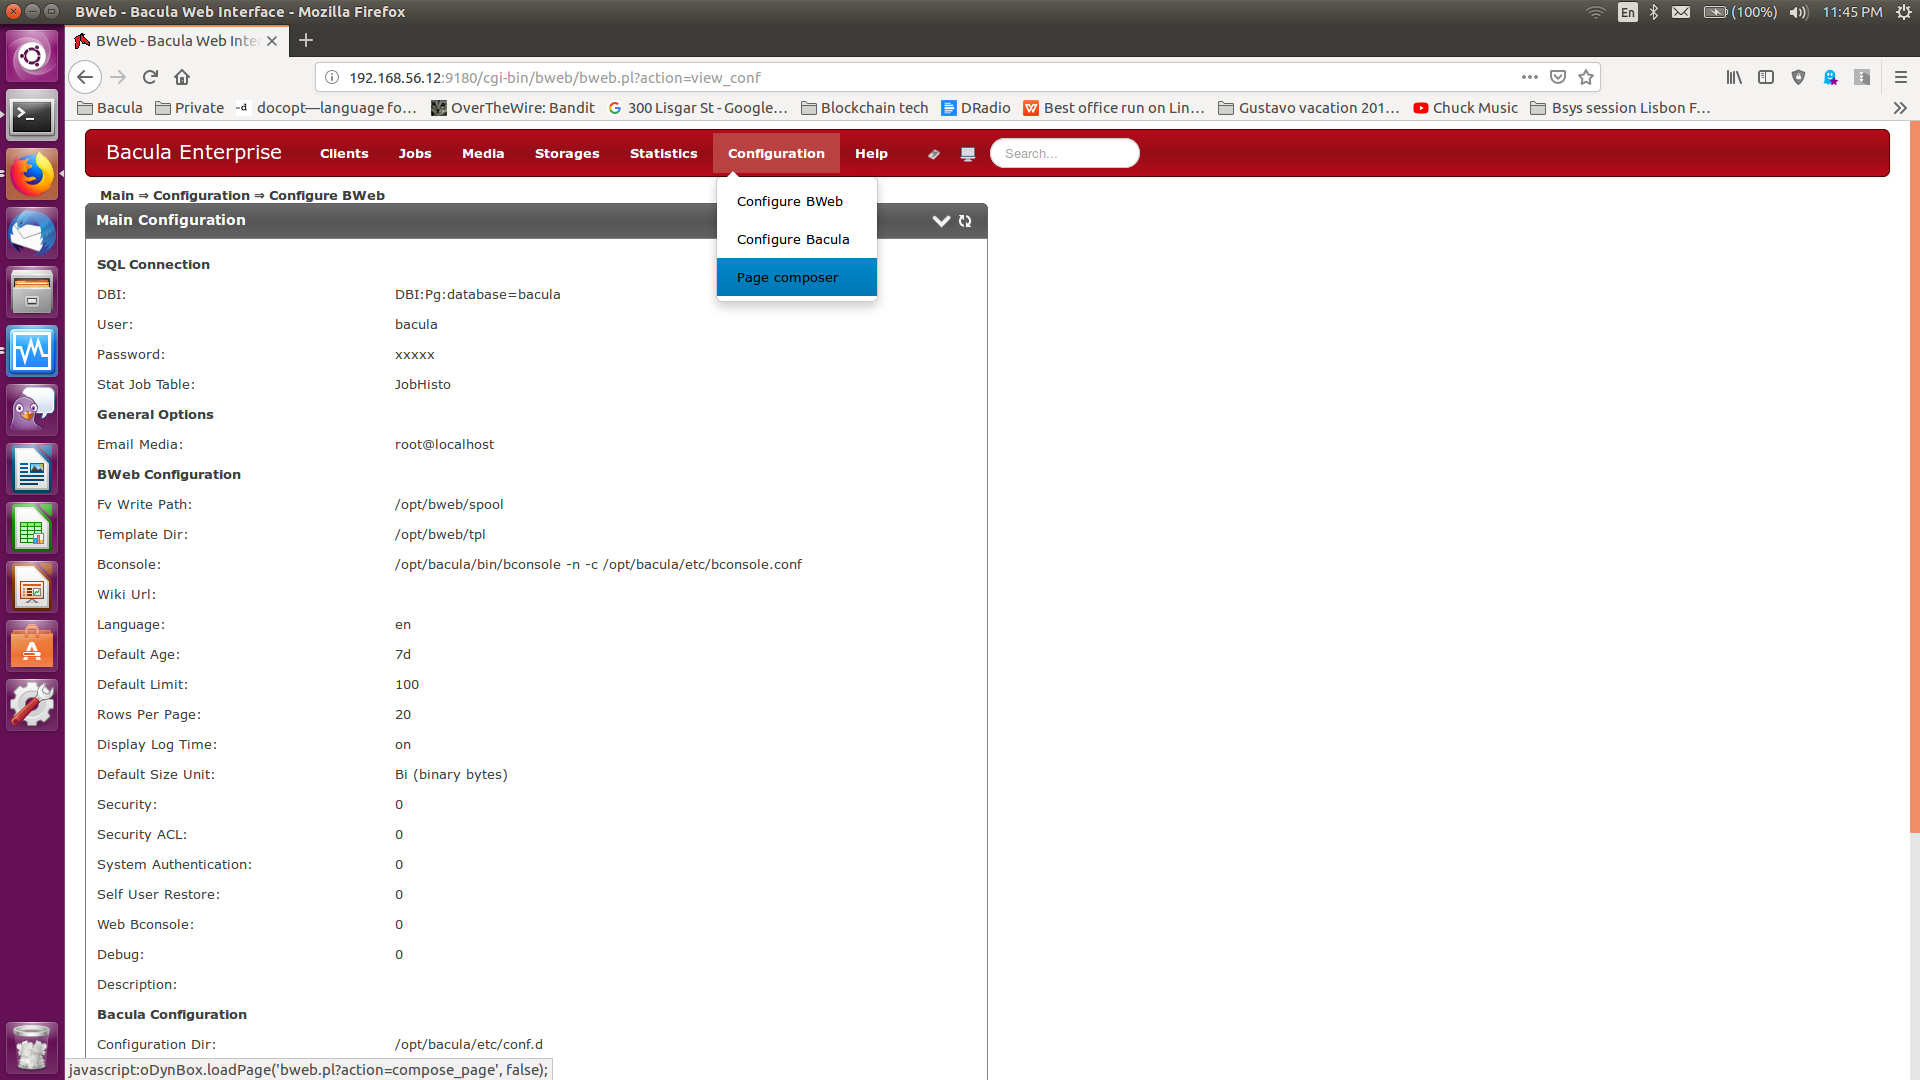1920x1080 pixels.
Task: Open the volume indicator in top panel
Action: tap(1799, 12)
